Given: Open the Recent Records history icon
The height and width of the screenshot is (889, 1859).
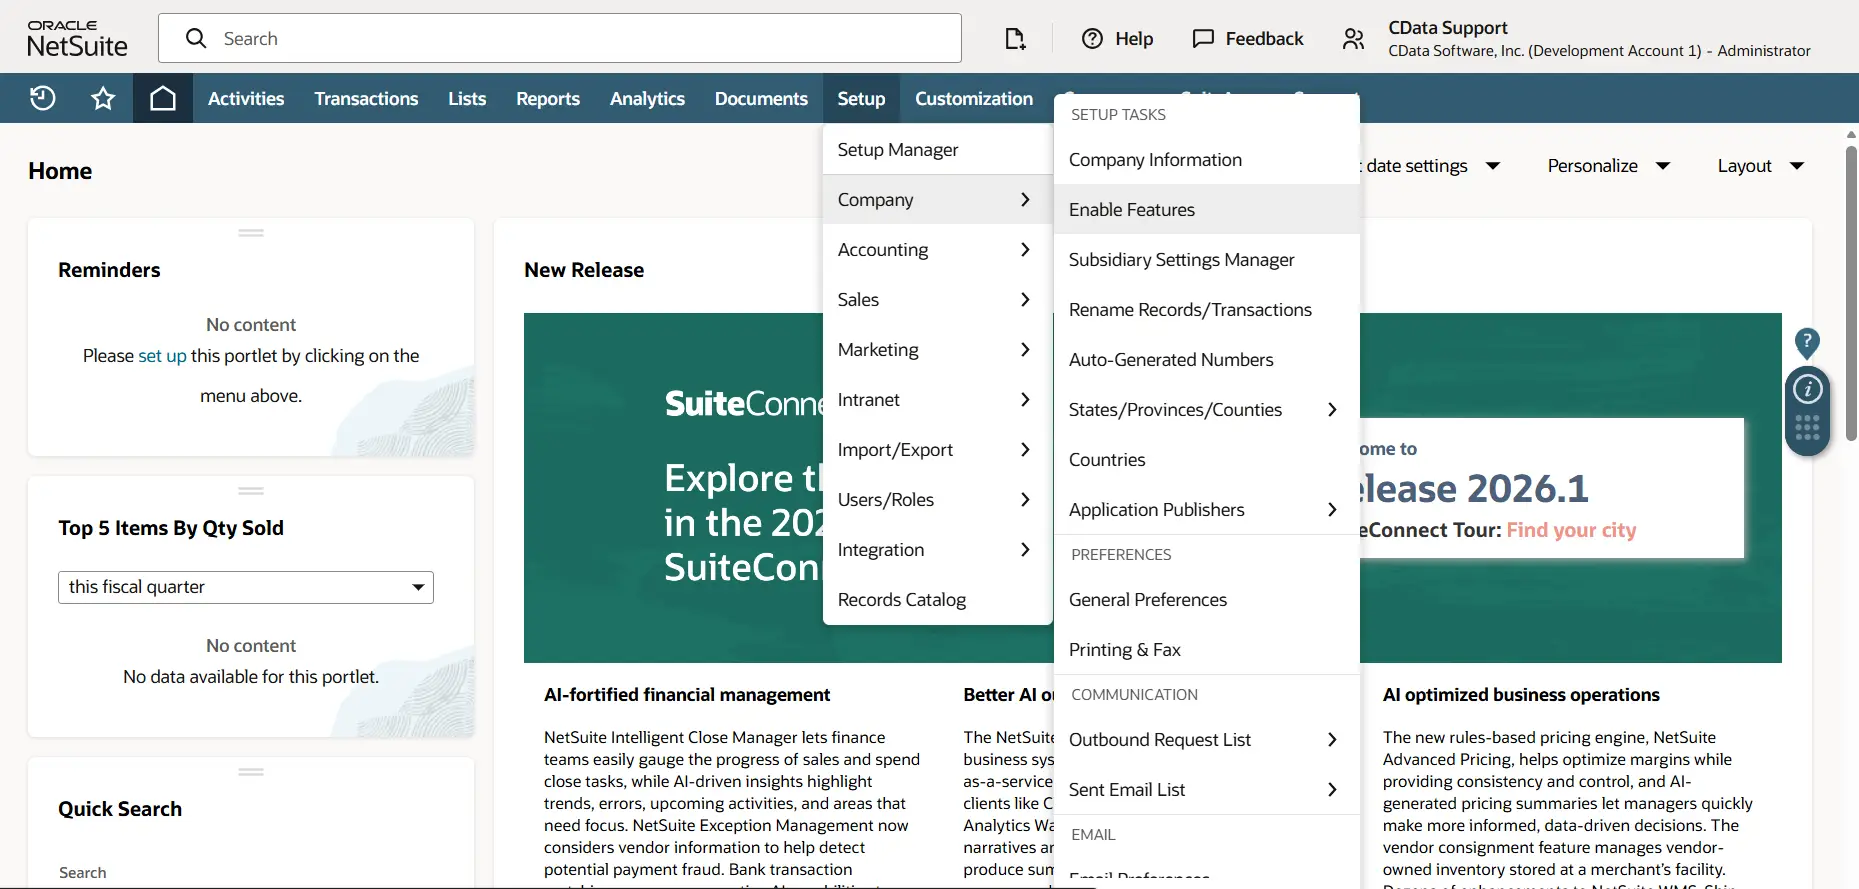Looking at the screenshot, I should tap(42, 98).
